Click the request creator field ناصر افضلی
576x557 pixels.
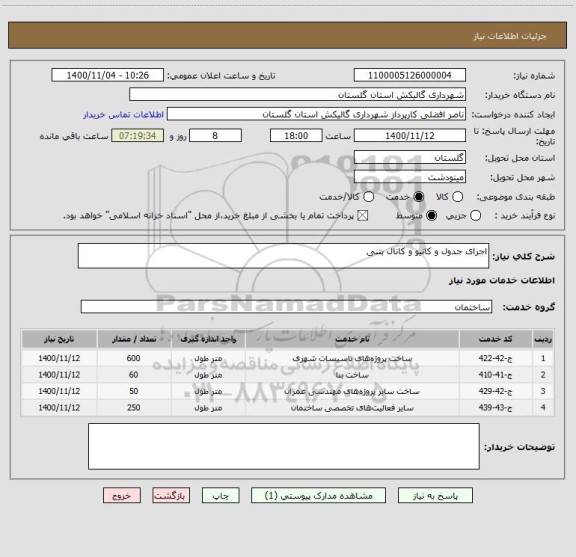(316, 114)
